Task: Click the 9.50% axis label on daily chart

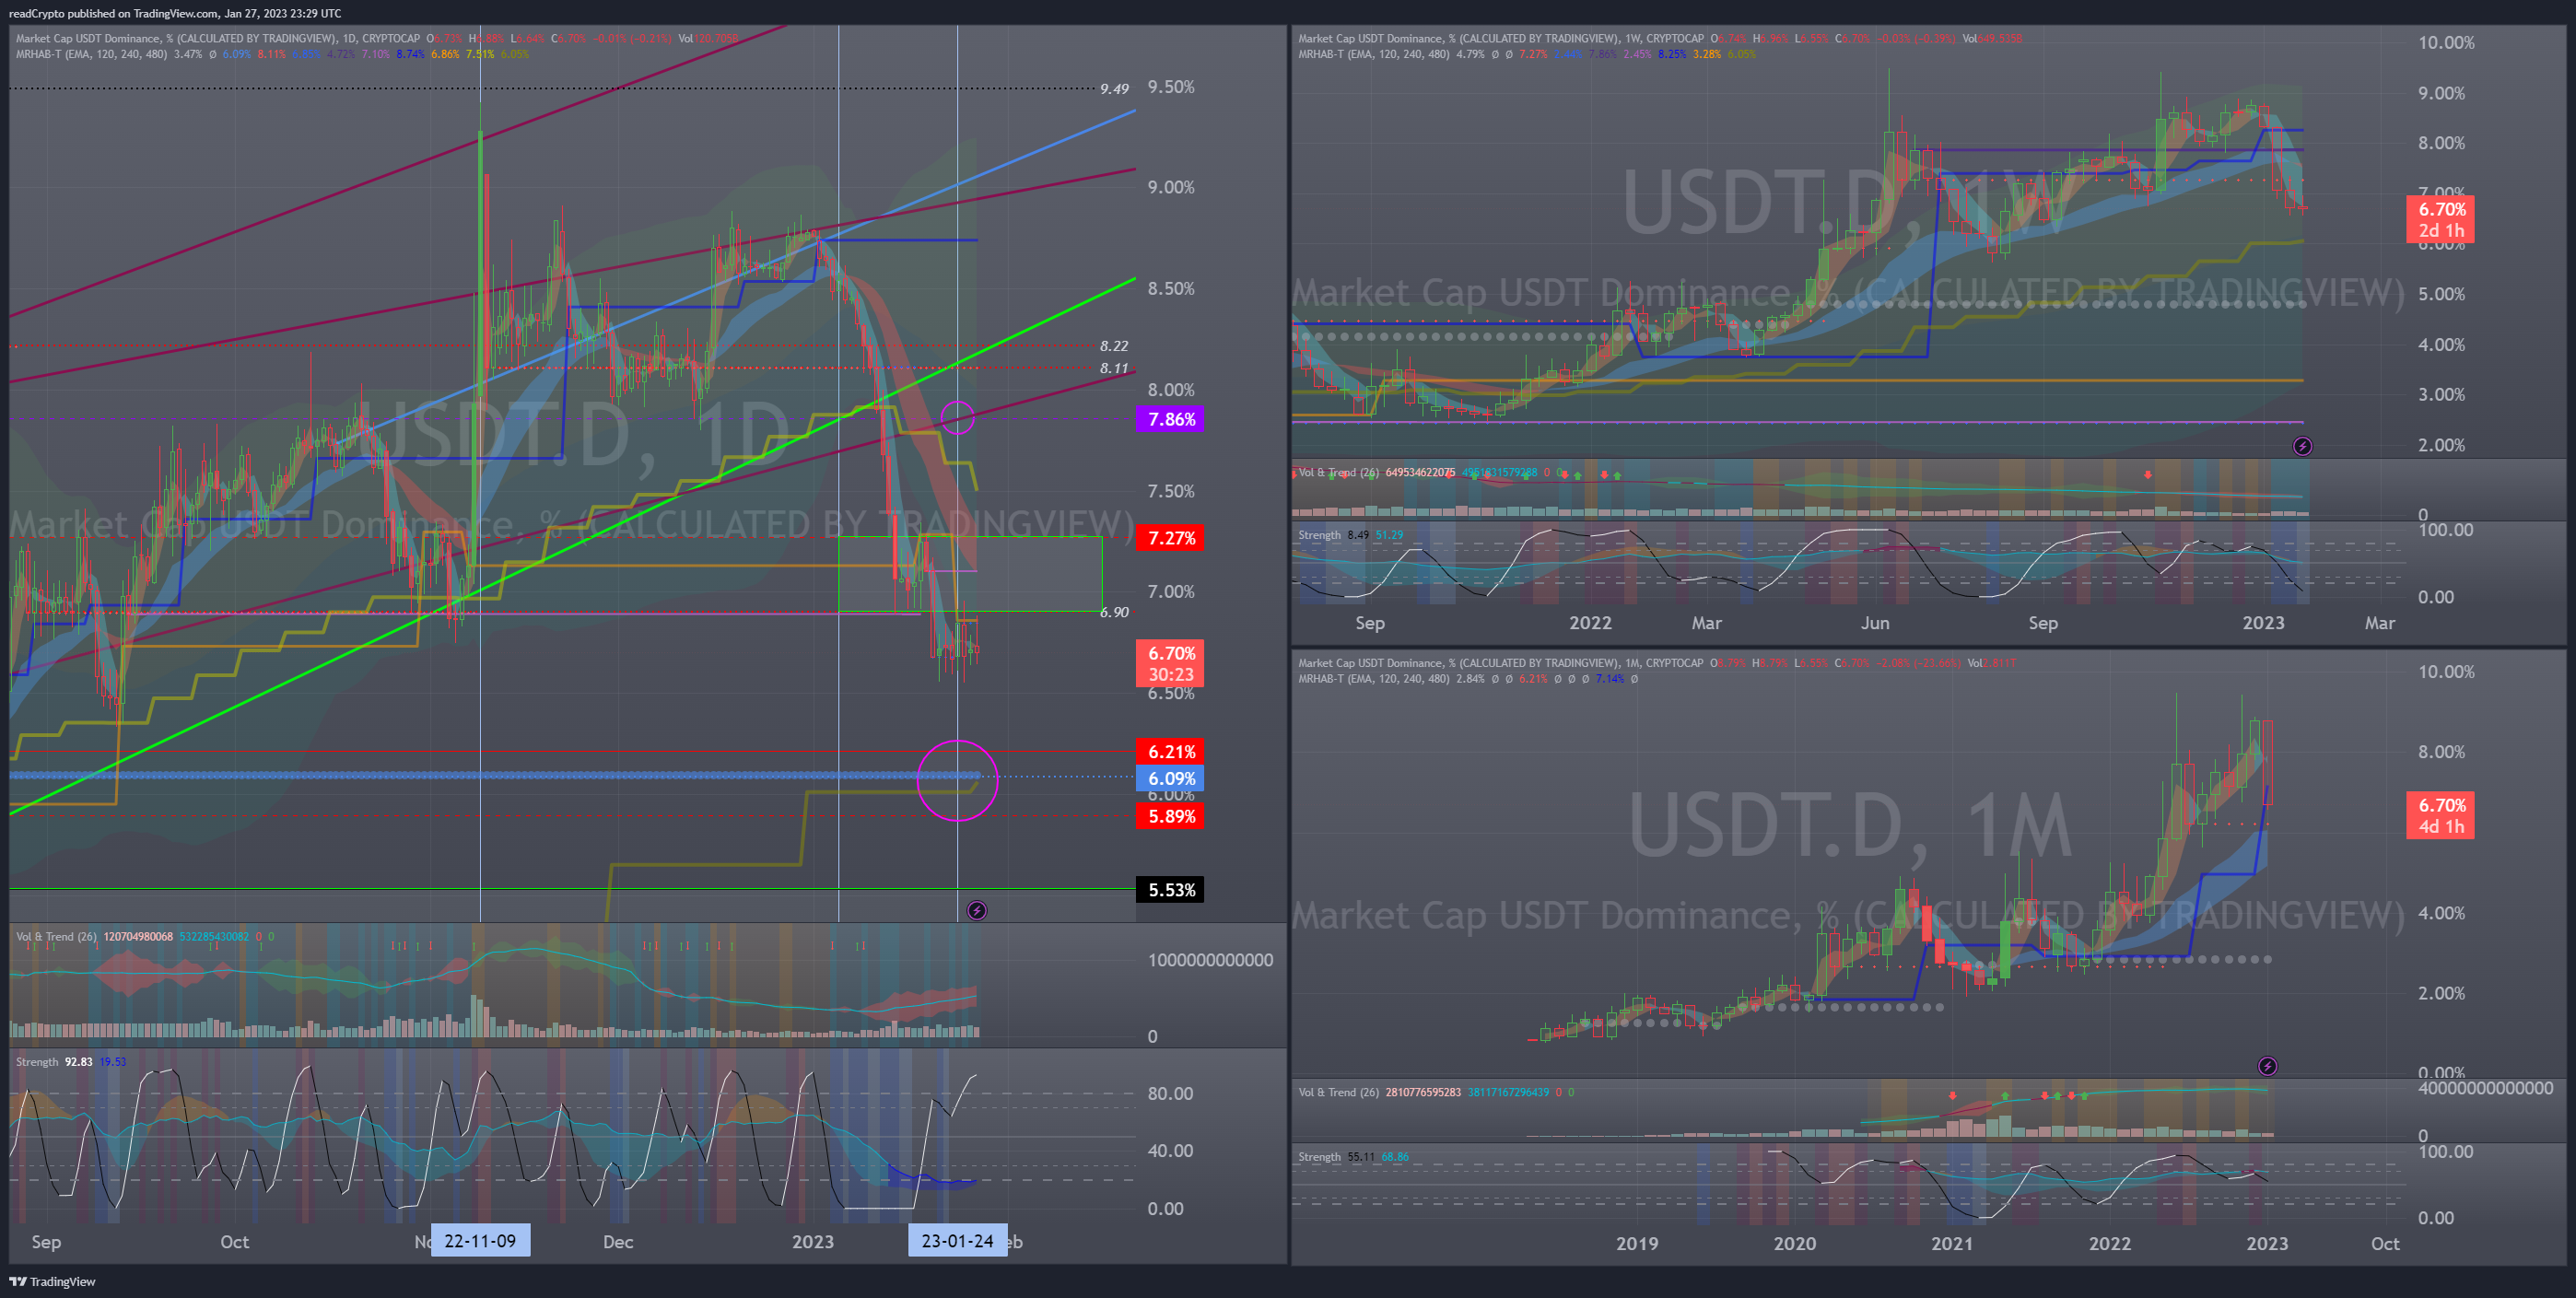Action: pyautogui.click(x=1171, y=87)
